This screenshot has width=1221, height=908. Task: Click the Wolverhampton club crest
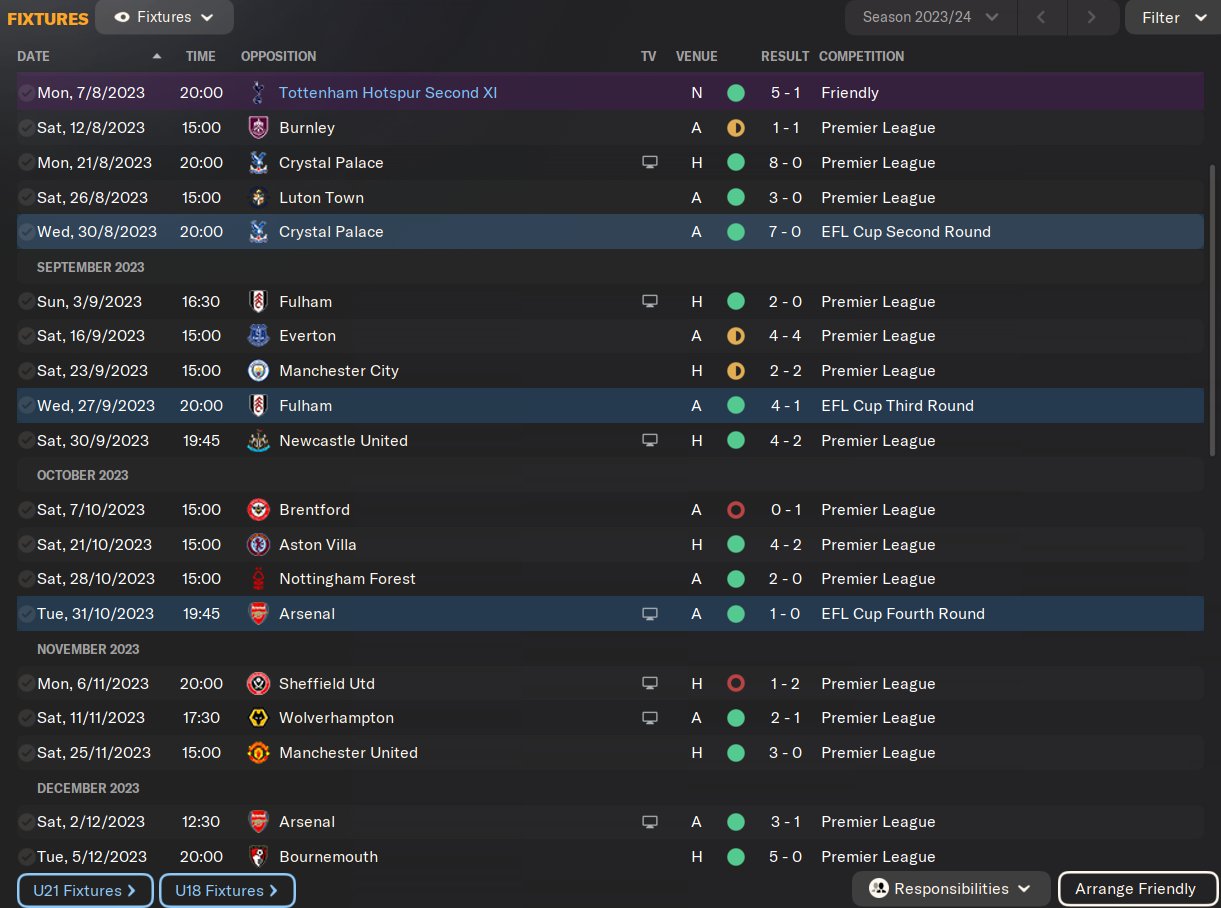pyautogui.click(x=258, y=718)
